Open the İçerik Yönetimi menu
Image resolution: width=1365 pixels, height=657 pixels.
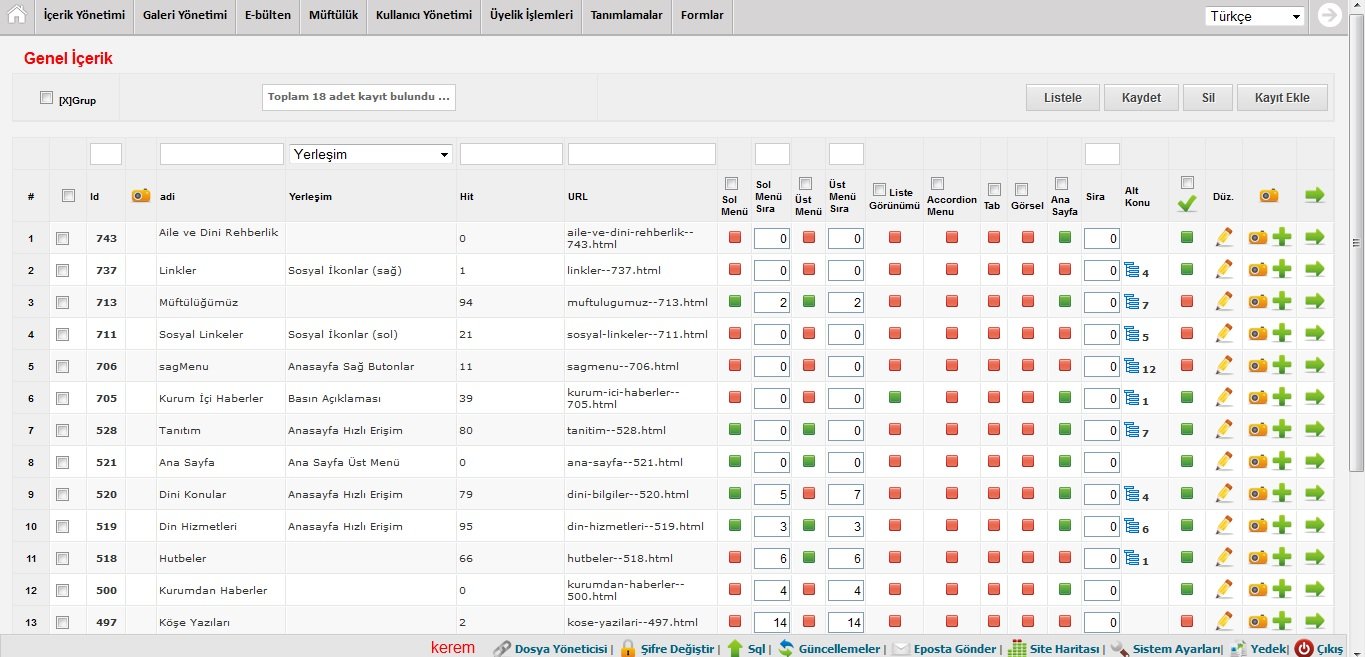pos(85,16)
